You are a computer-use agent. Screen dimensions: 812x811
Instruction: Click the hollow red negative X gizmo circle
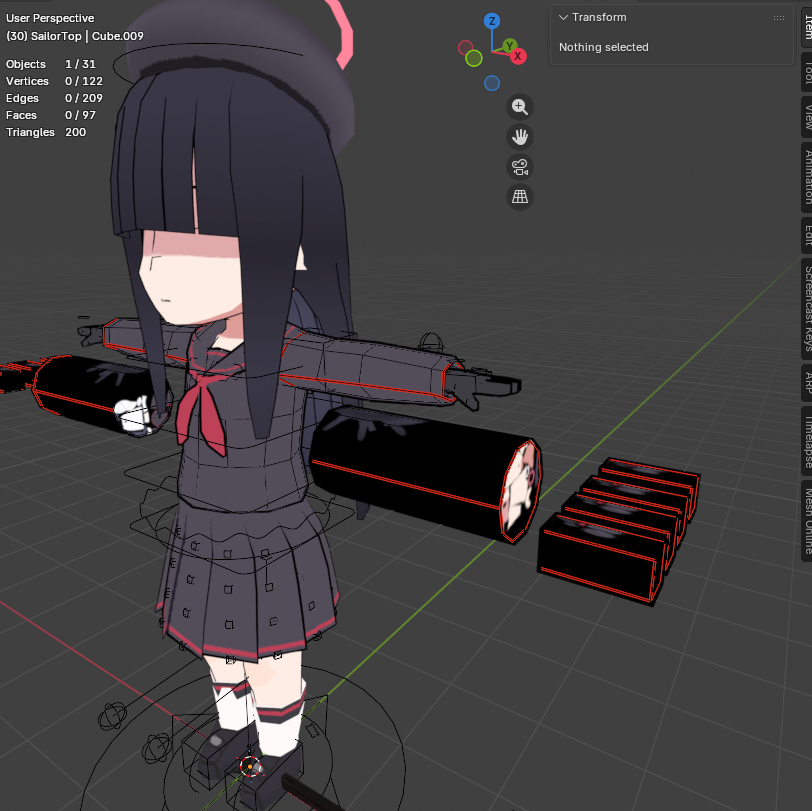(x=466, y=48)
